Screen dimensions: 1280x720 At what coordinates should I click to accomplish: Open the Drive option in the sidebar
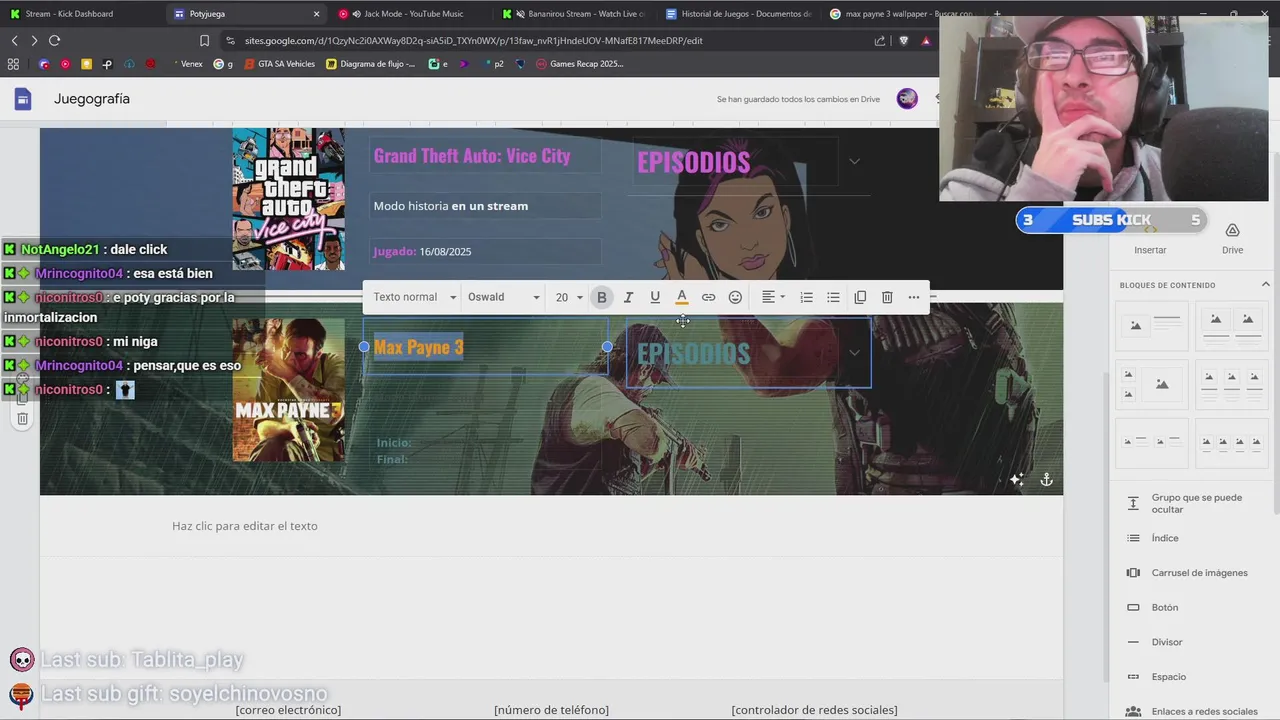coord(1232,240)
